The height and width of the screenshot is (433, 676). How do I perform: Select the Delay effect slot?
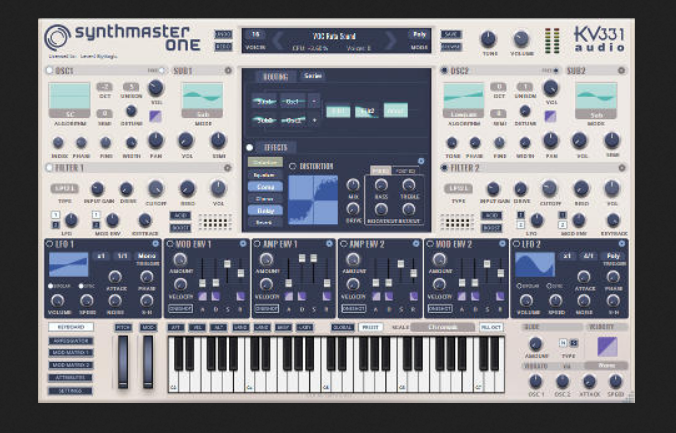click(265, 210)
